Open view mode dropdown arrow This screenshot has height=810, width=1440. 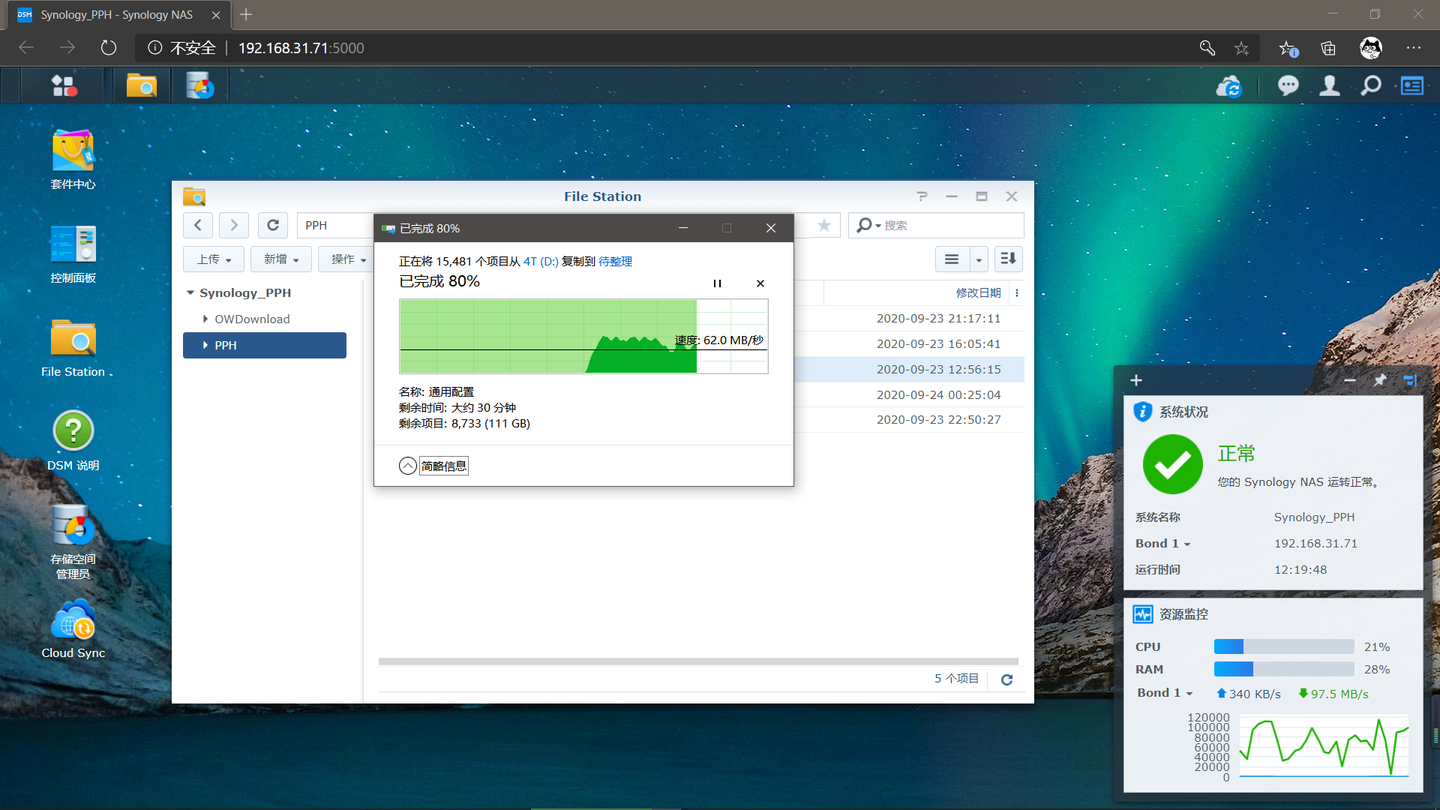tap(979, 259)
